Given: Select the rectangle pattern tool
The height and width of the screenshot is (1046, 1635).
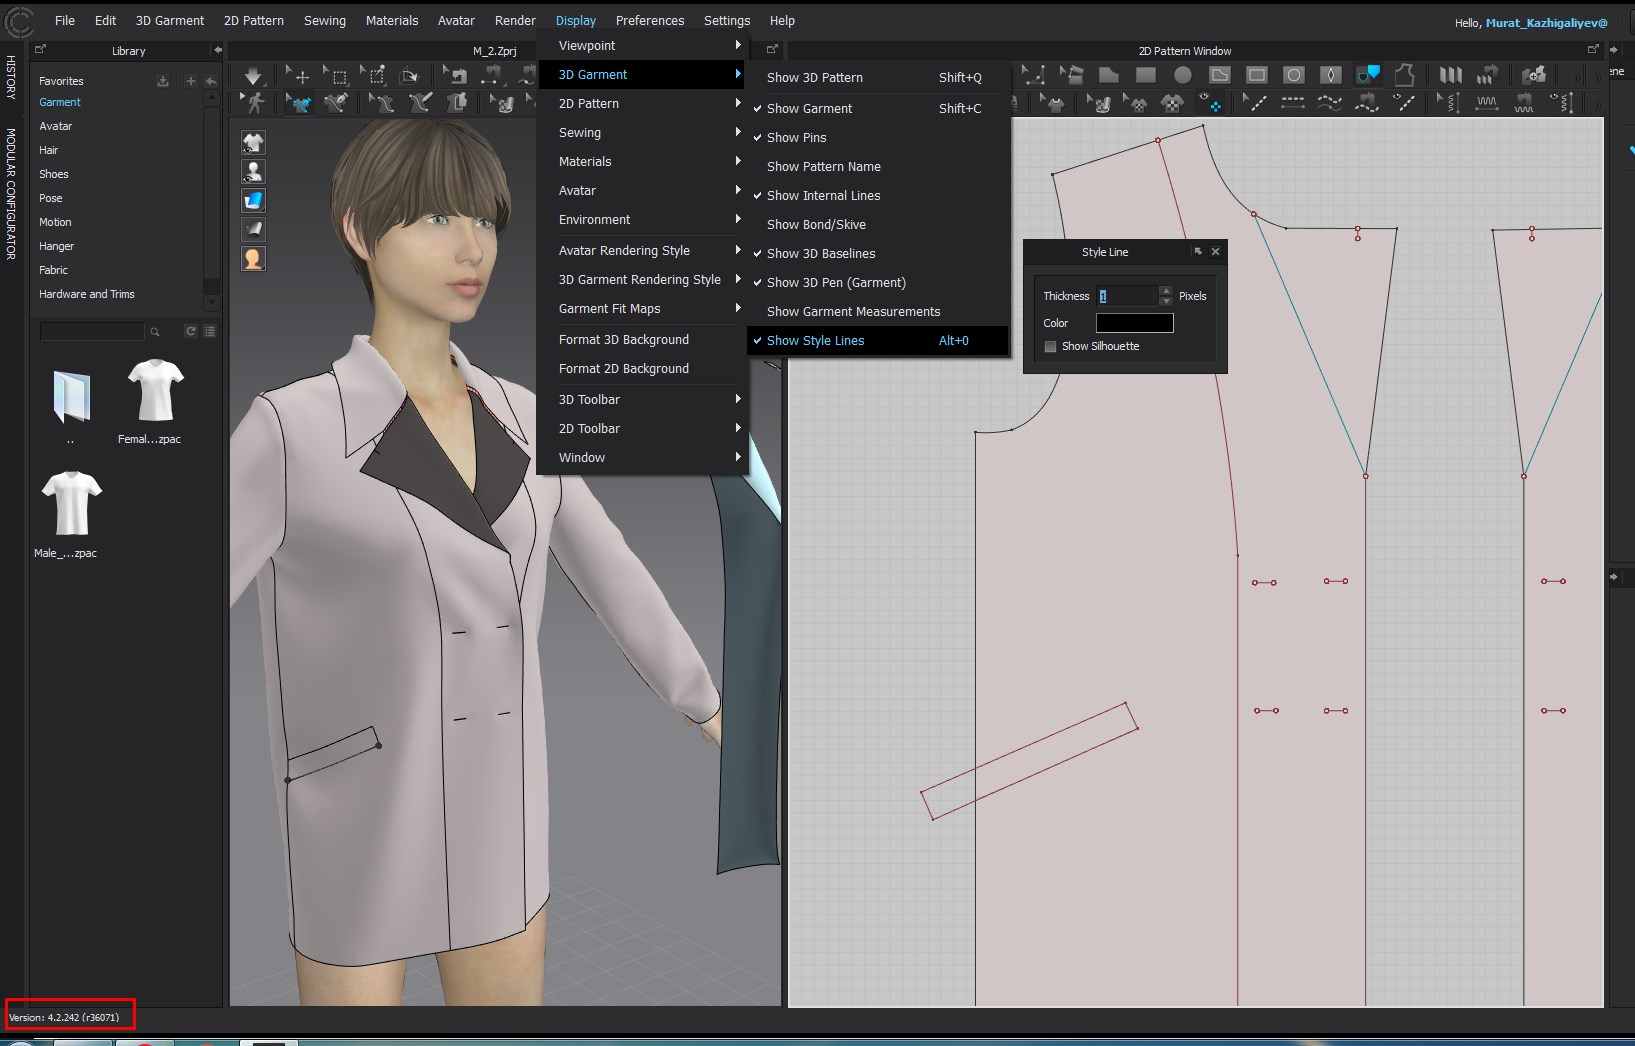Looking at the screenshot, I should pos(1146,75).
